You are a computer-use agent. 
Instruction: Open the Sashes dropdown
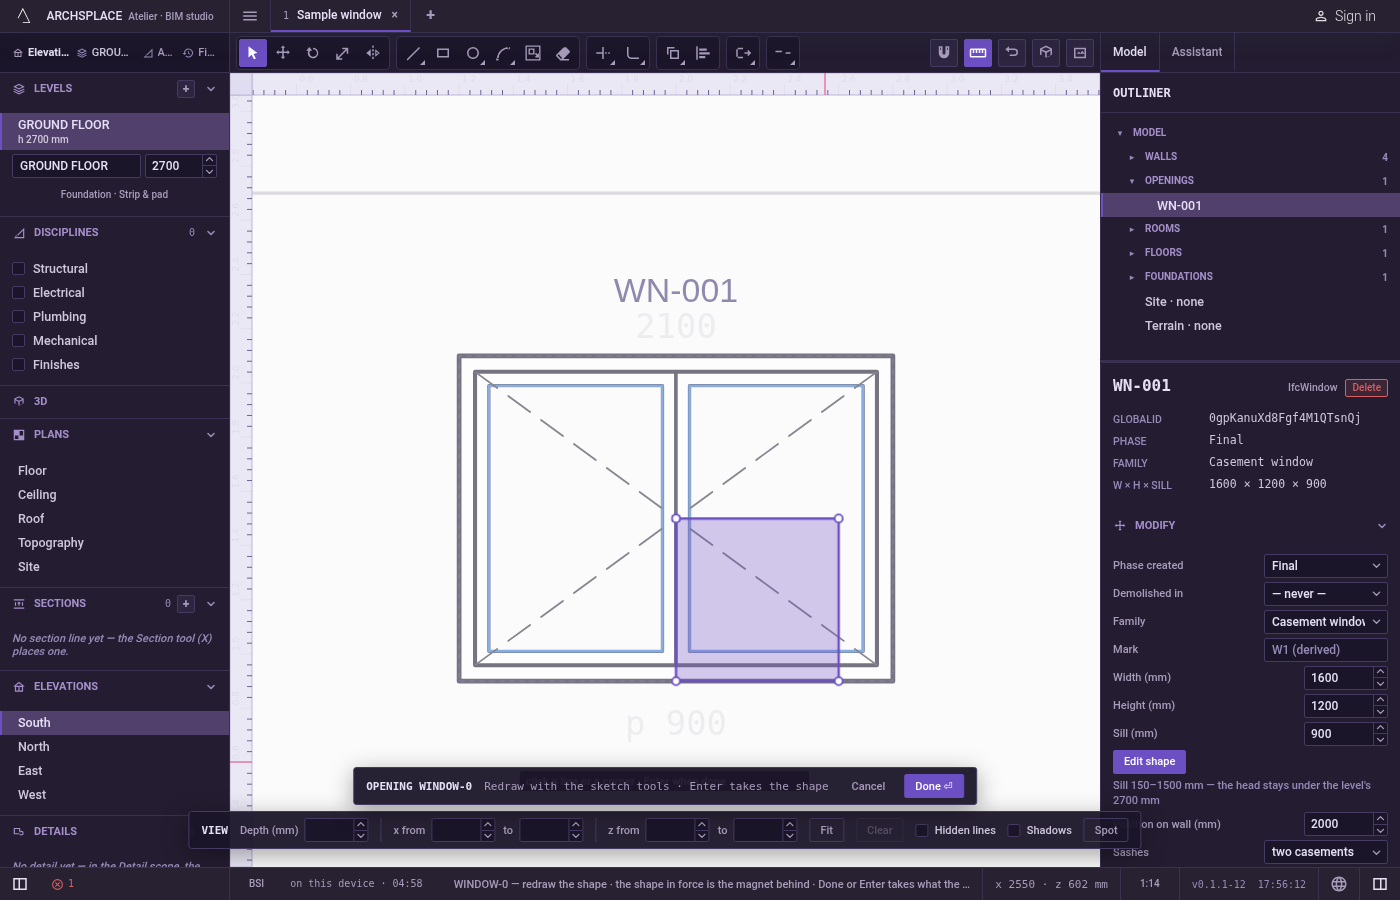[1325, 852]
